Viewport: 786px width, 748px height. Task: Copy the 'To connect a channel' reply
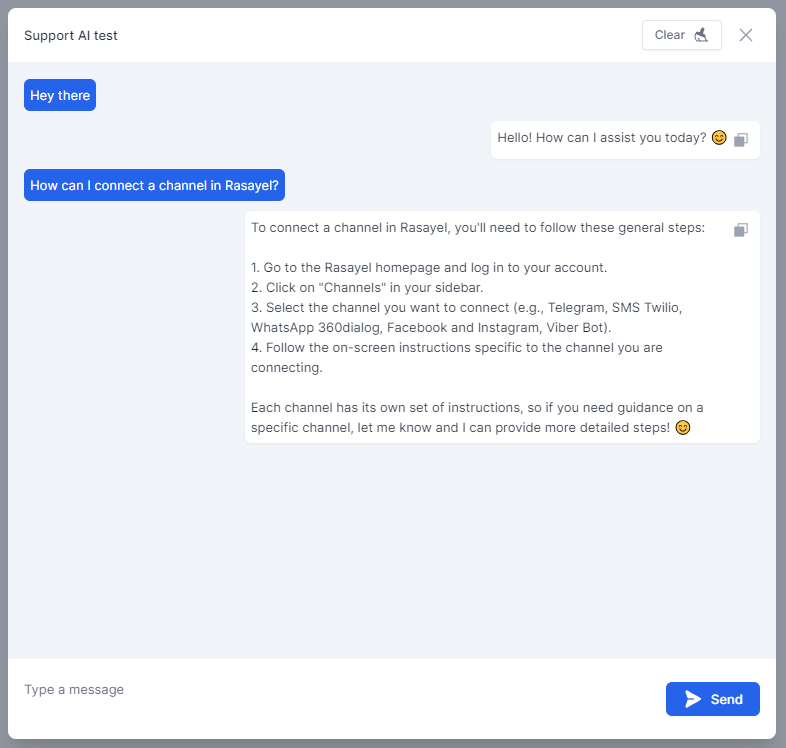741,230
